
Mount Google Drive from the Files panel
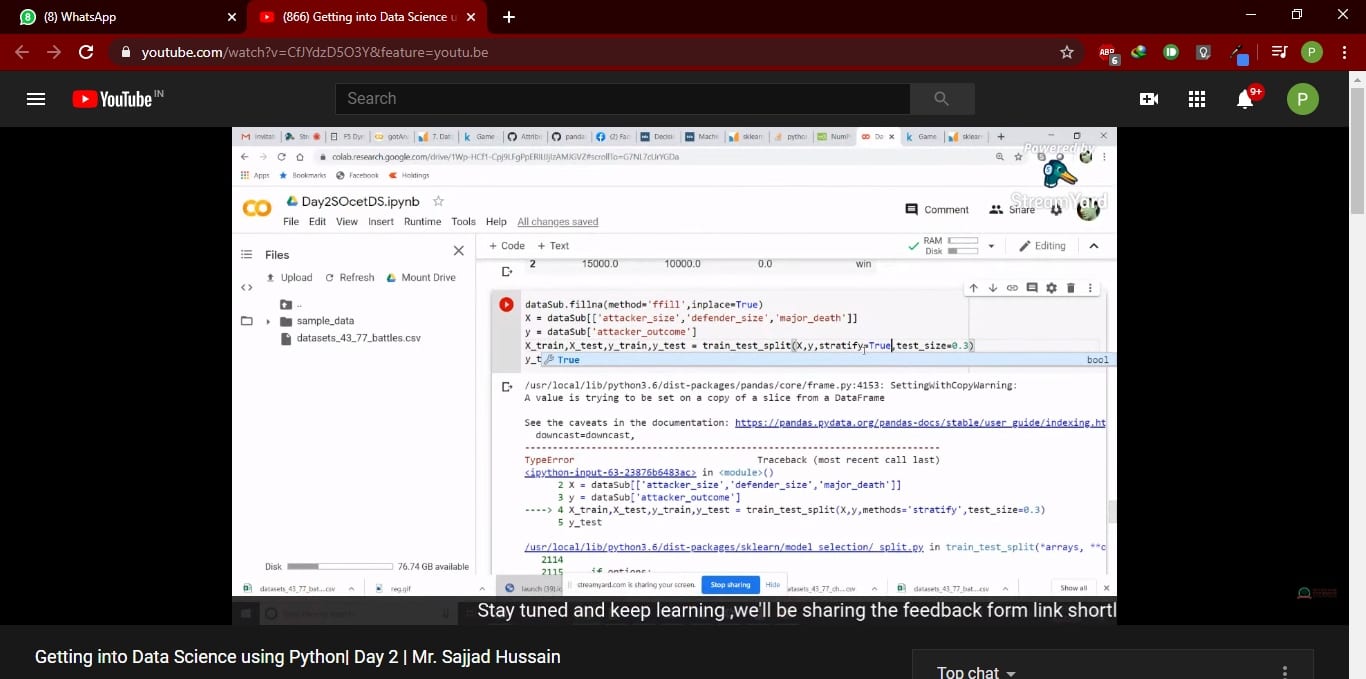pos(423,277)
